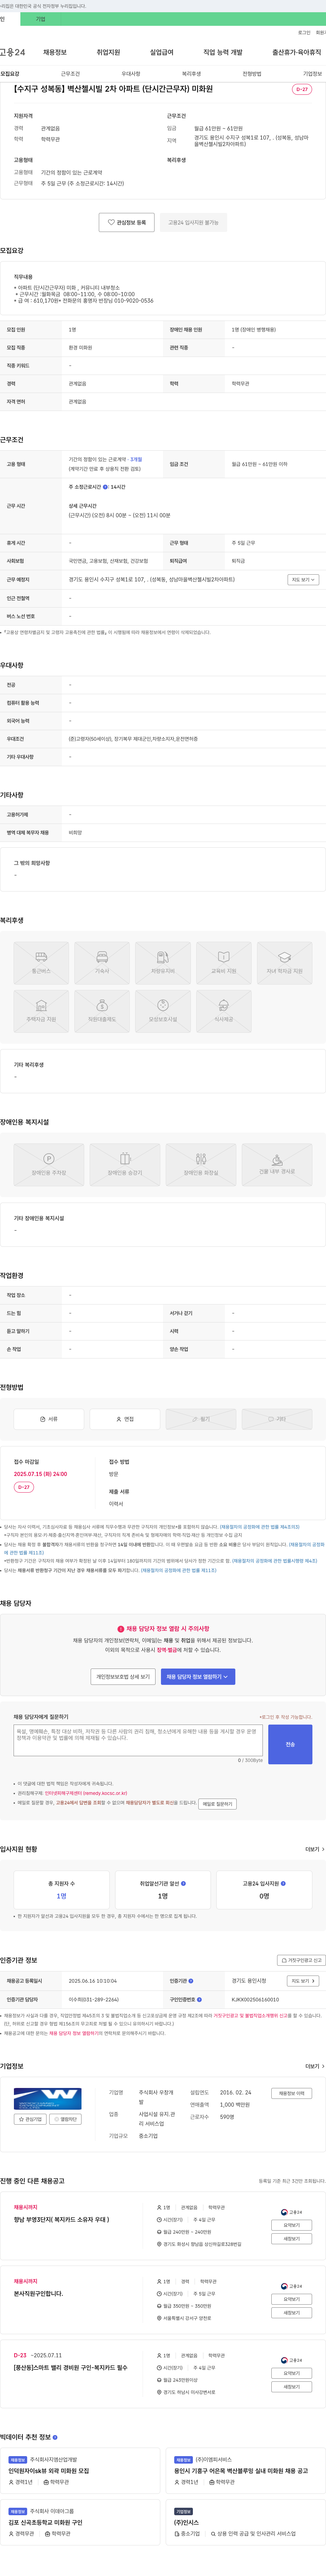Click the 메일로 질문하기 button
This screenshot has width=326, height=2576.
pos(217,1804)
